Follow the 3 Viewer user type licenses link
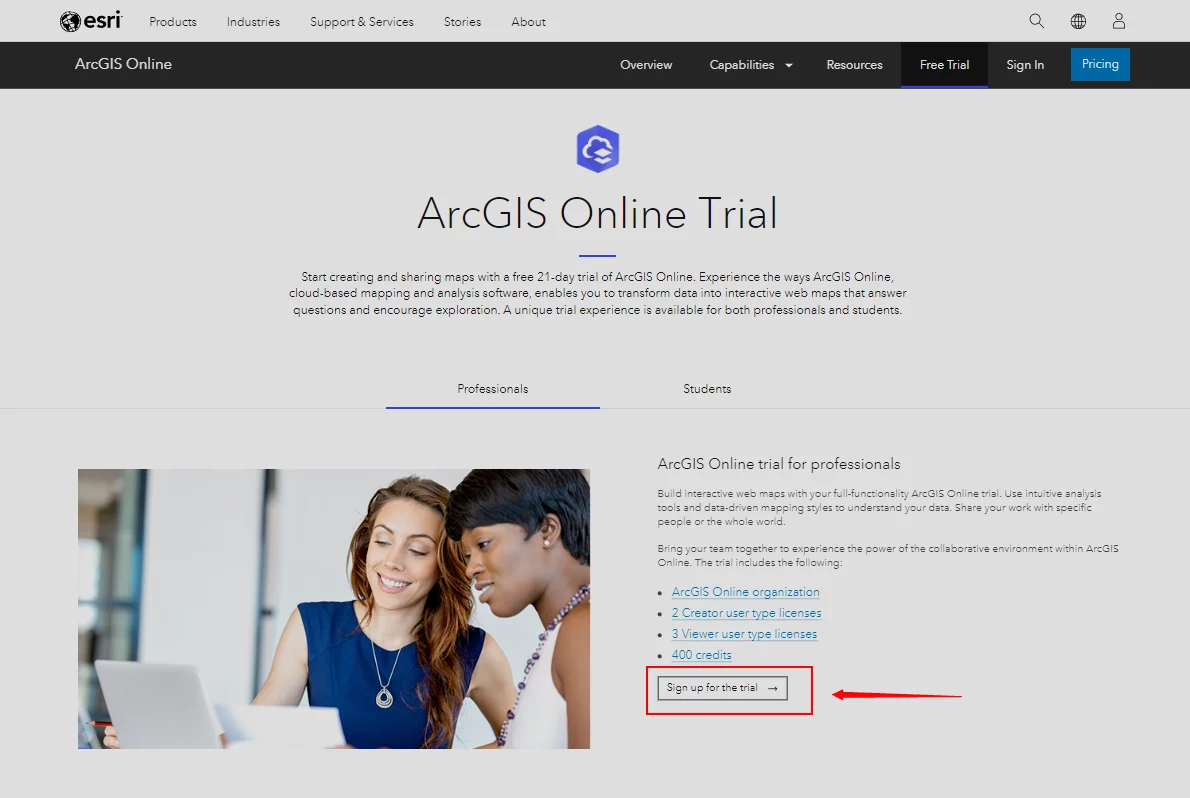The height and width of the screenshot is (798, 1190). (x=744, y=634)
